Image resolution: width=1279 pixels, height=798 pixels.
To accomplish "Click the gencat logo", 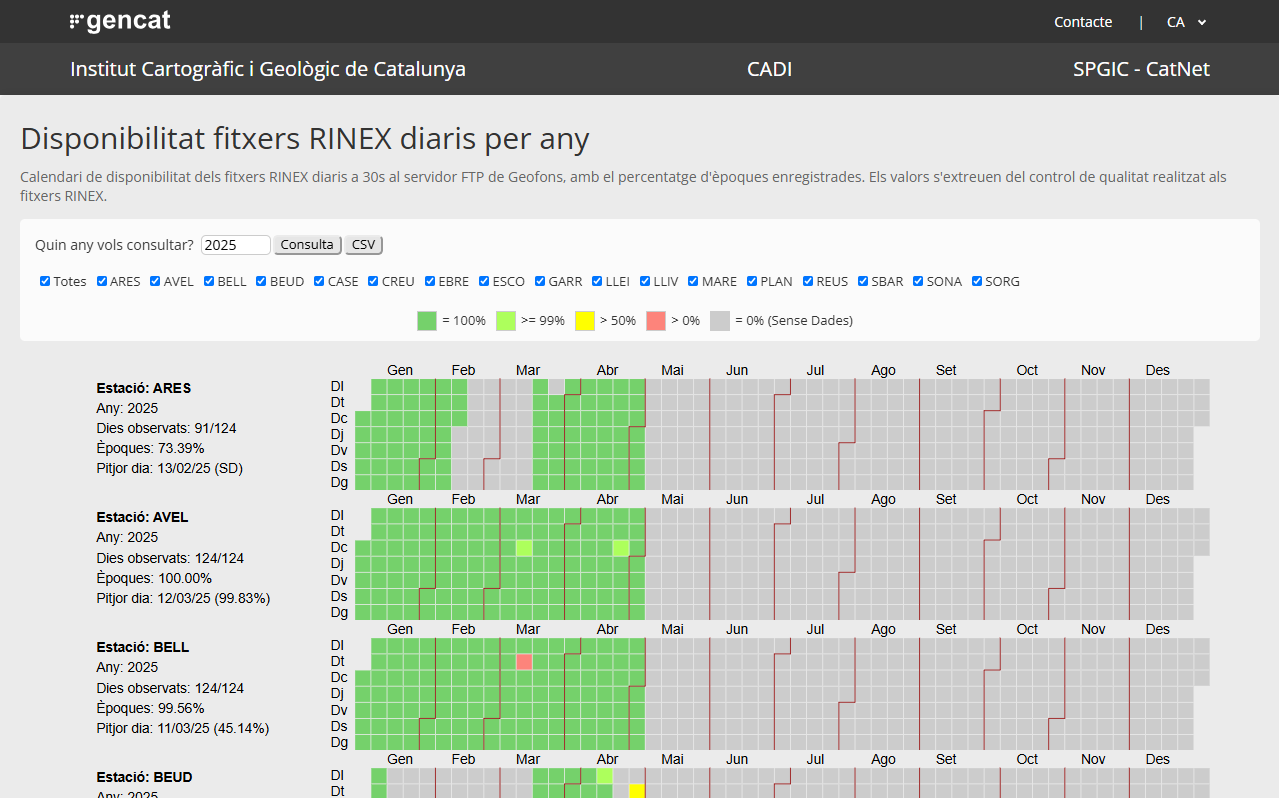I will pyautogui.click(x=120, y=21).
